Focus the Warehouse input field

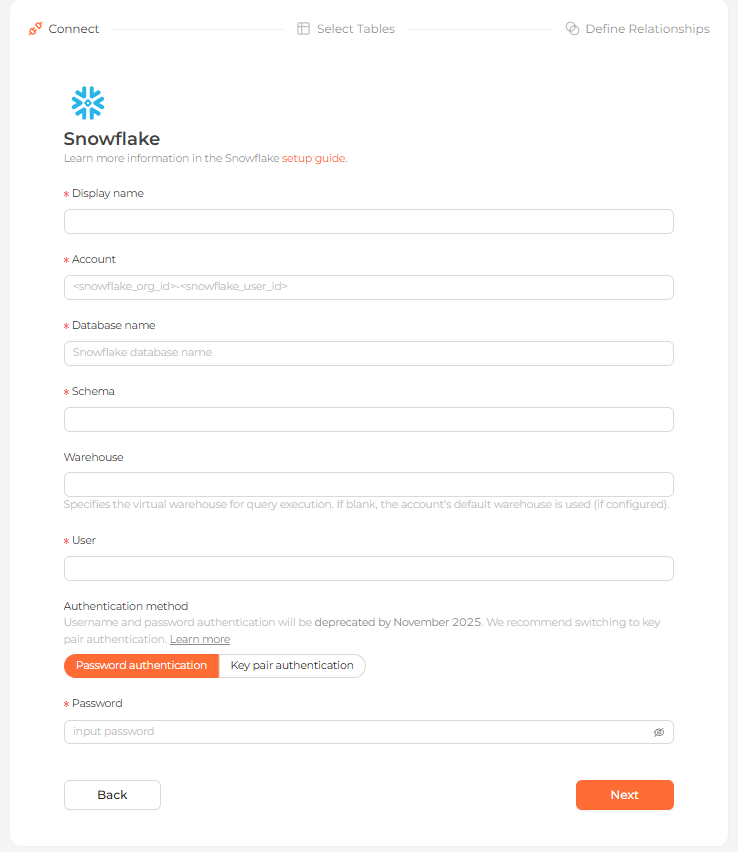tap(369, 484)
